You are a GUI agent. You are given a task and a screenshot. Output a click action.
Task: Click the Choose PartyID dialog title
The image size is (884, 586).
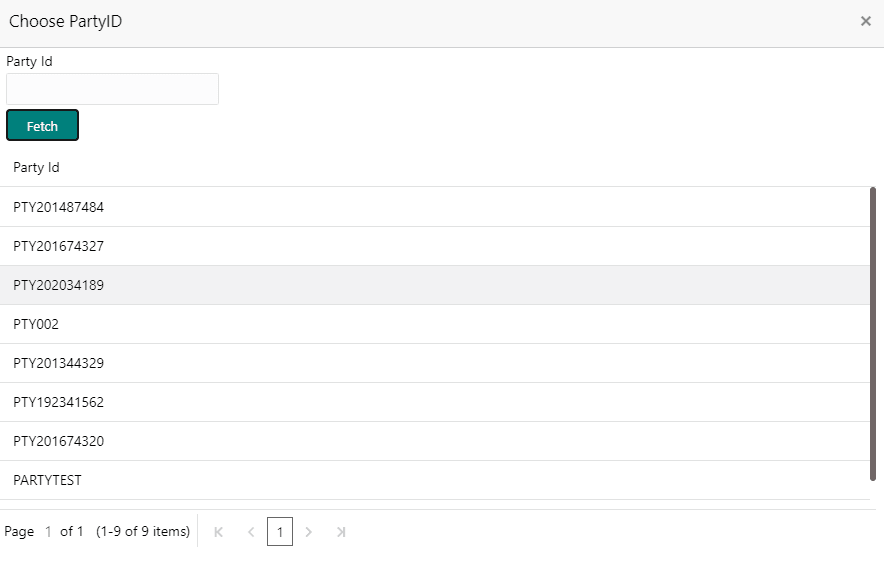click(66, 21)
